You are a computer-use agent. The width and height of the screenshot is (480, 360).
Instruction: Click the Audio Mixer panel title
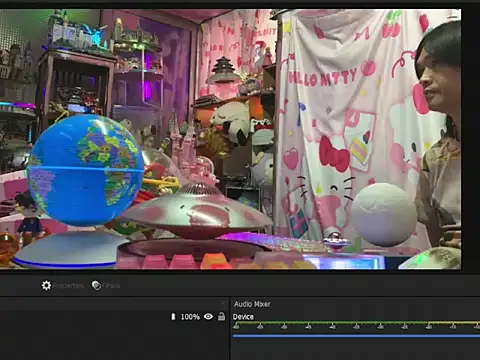(x=252, y=304)
